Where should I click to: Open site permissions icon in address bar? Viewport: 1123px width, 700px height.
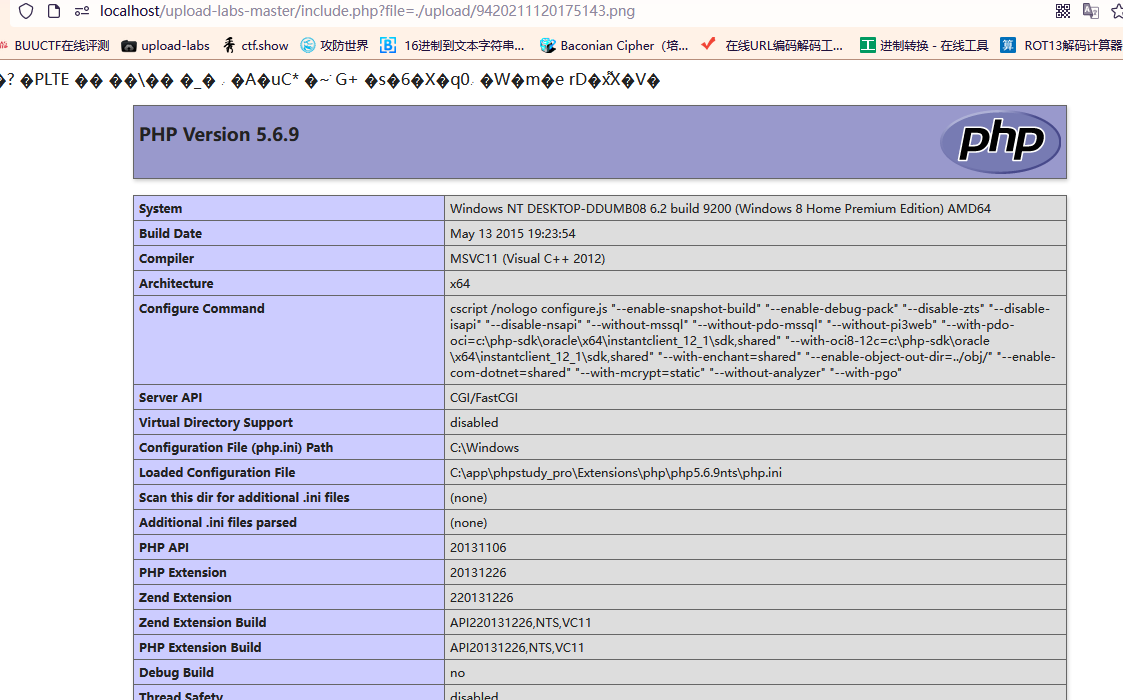tap(82, 11)
